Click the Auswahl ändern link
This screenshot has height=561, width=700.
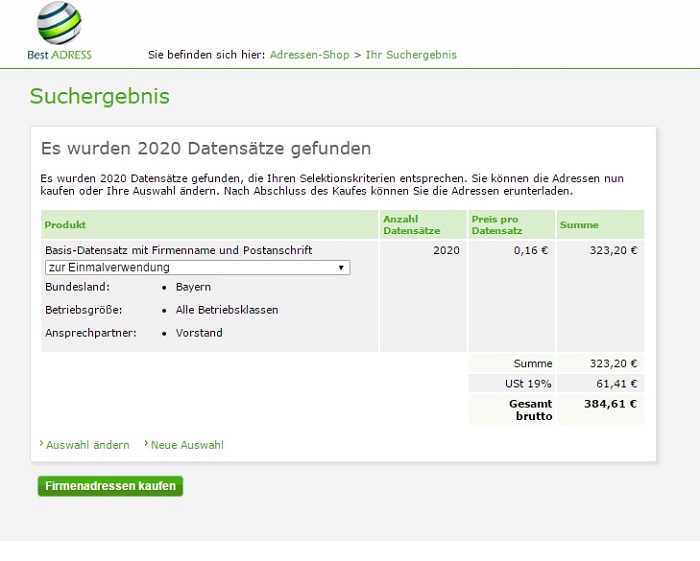pyautogui.click(x=88, y=445)
